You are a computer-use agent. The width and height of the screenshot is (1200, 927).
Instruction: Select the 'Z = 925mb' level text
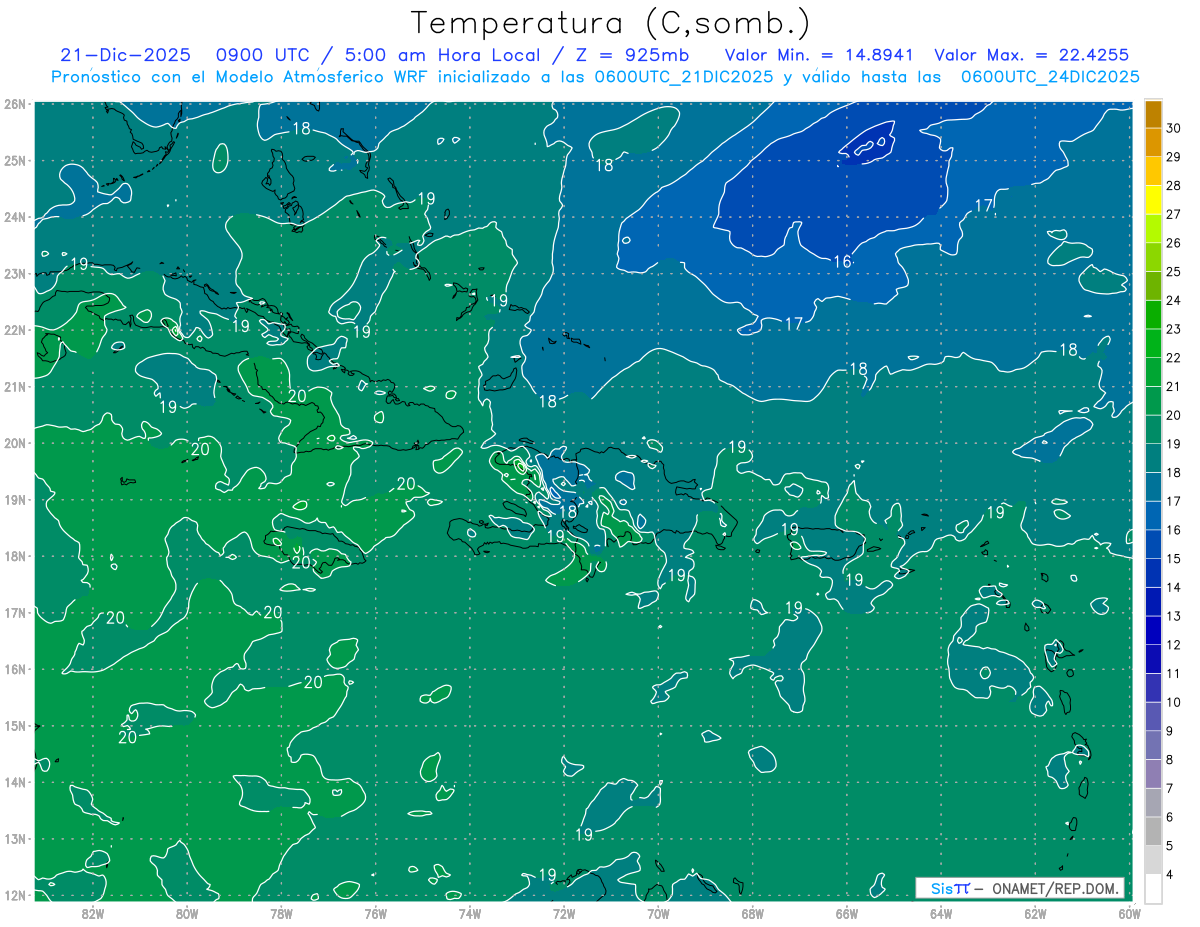pyautogui.click(x=633, y=55)
